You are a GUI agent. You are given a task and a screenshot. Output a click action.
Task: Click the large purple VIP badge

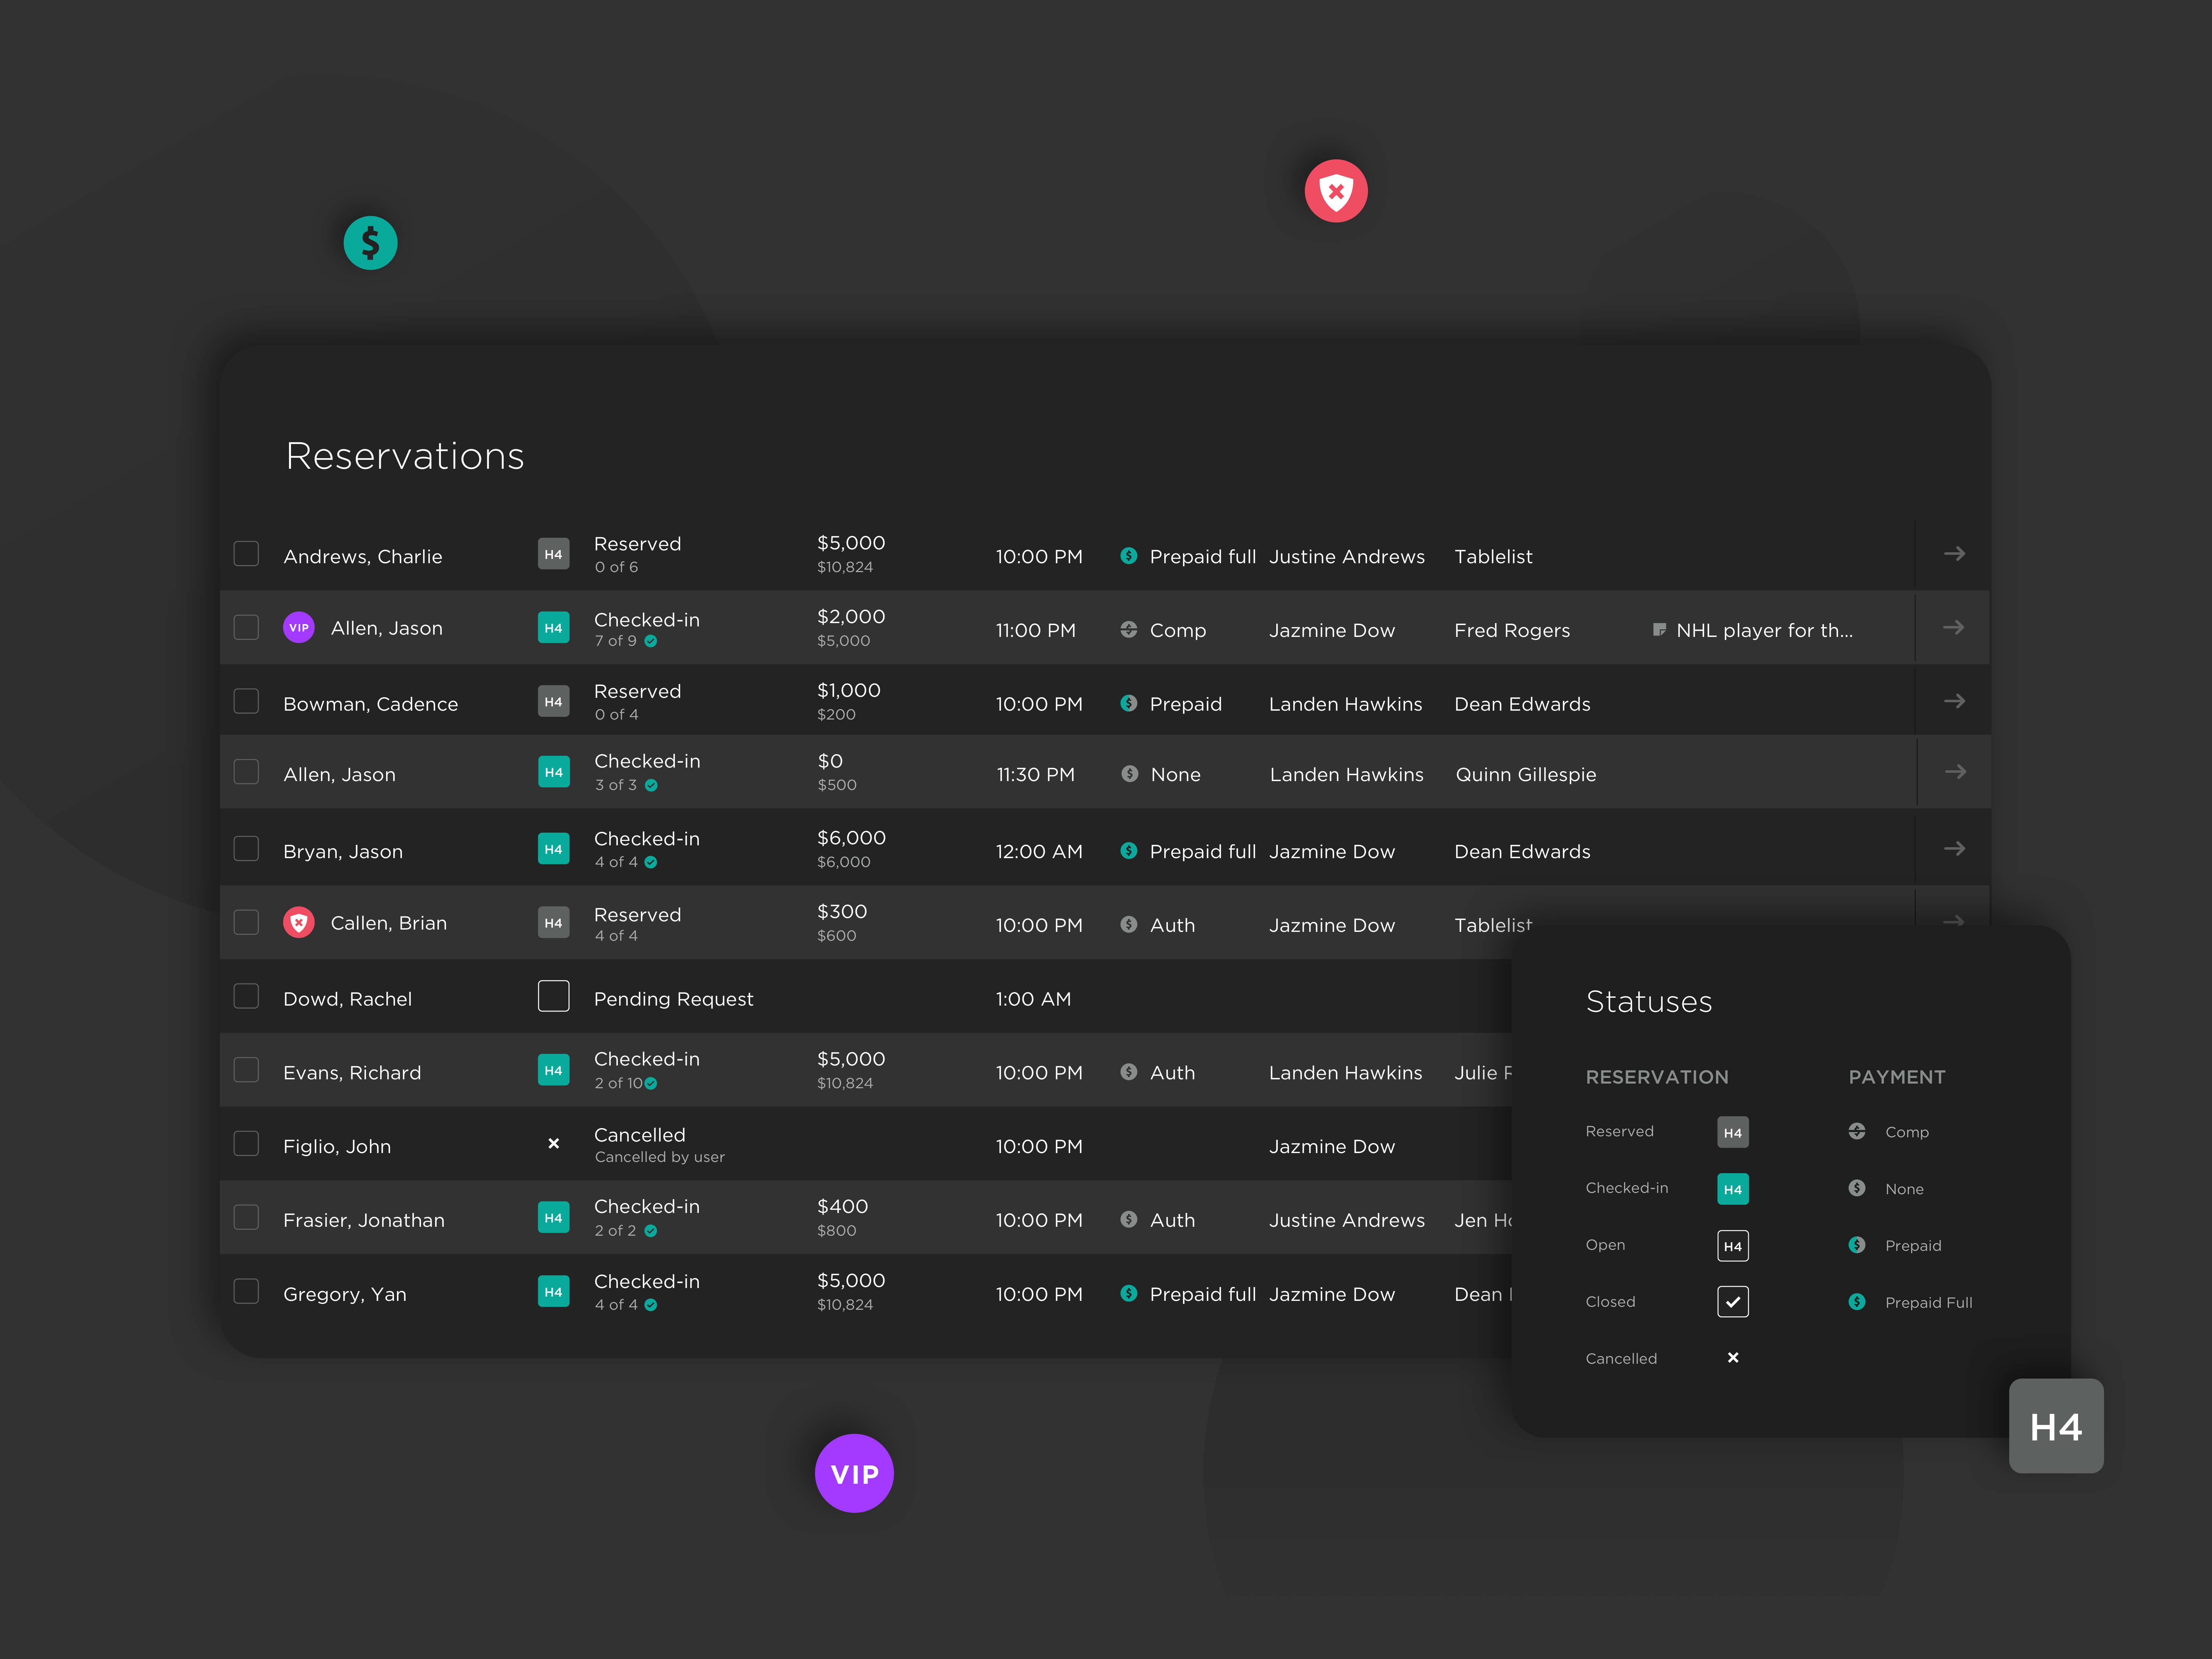[854, 1473]
